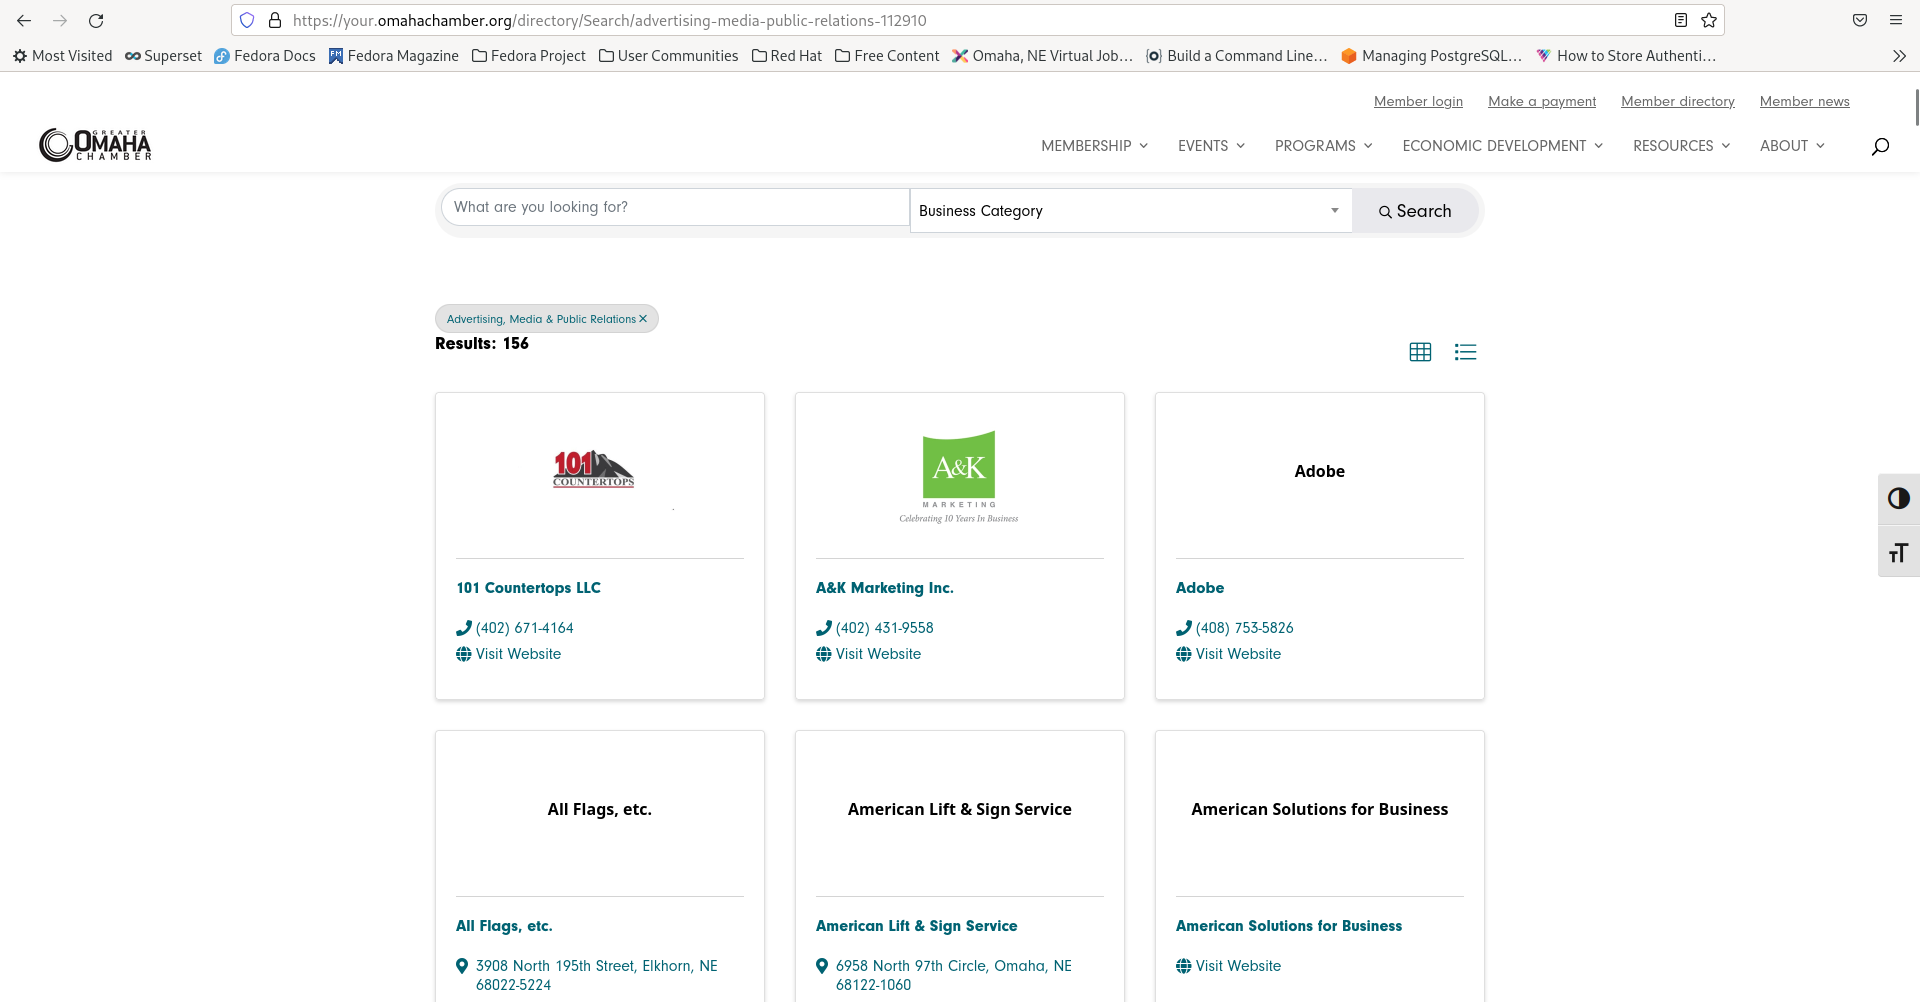Select the grid view layout
The height and width of the screenshot is (1002, 1920).
pos(1419,351)
